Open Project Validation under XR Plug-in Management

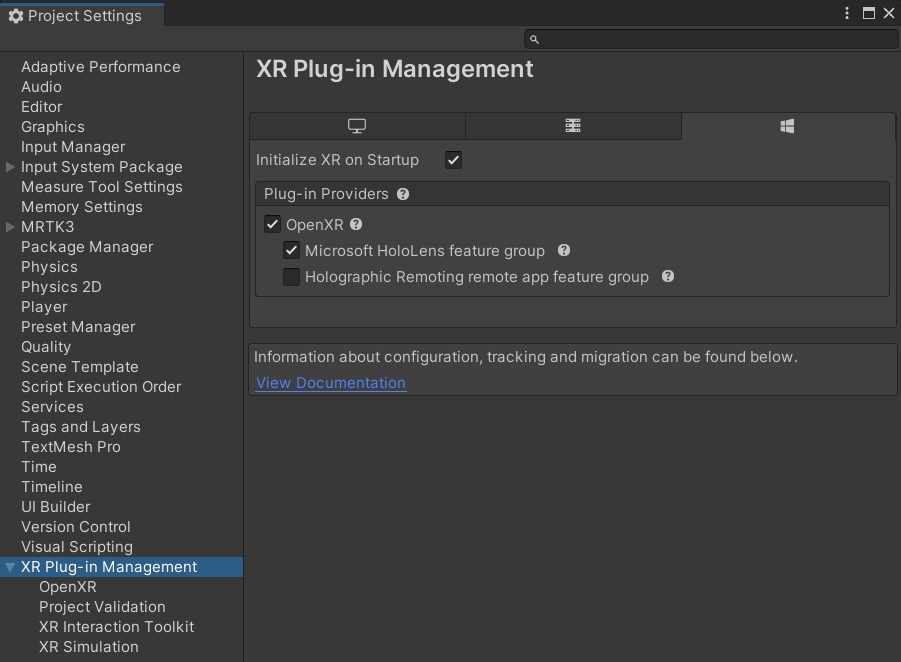[x=102, y=607]
